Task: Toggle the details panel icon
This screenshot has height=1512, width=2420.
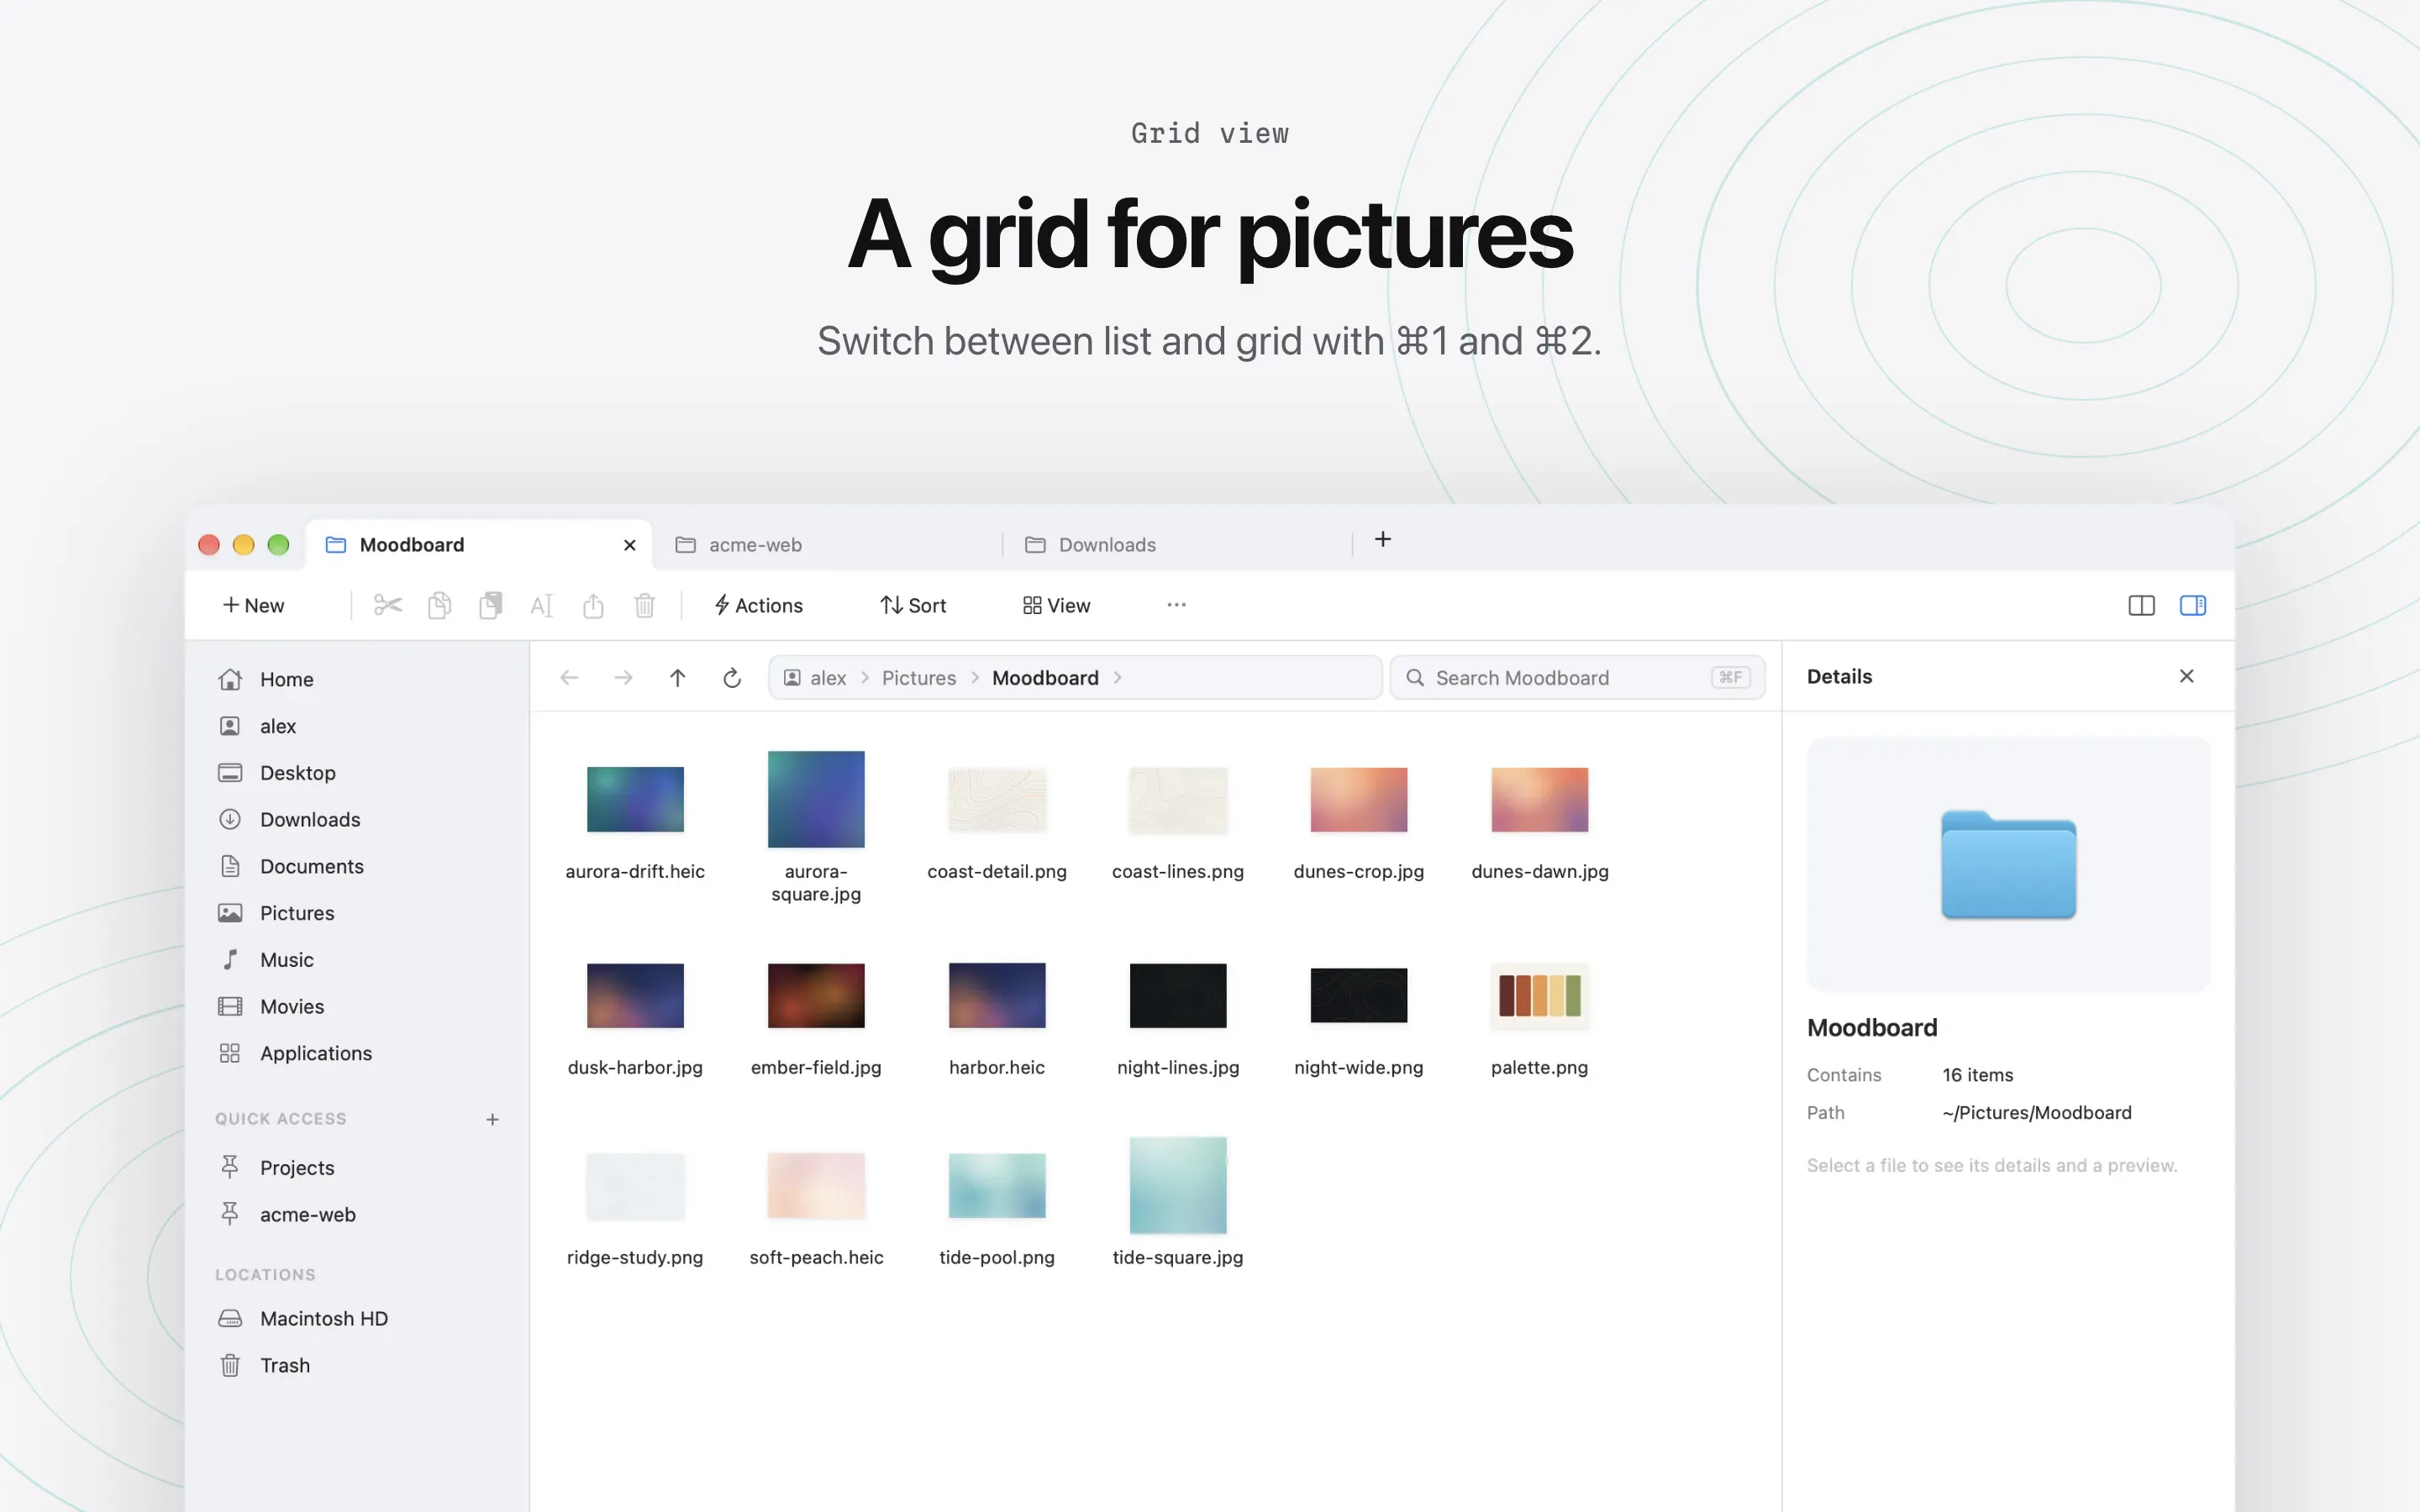Action: pyautogui.click(x=2193, y=605)
